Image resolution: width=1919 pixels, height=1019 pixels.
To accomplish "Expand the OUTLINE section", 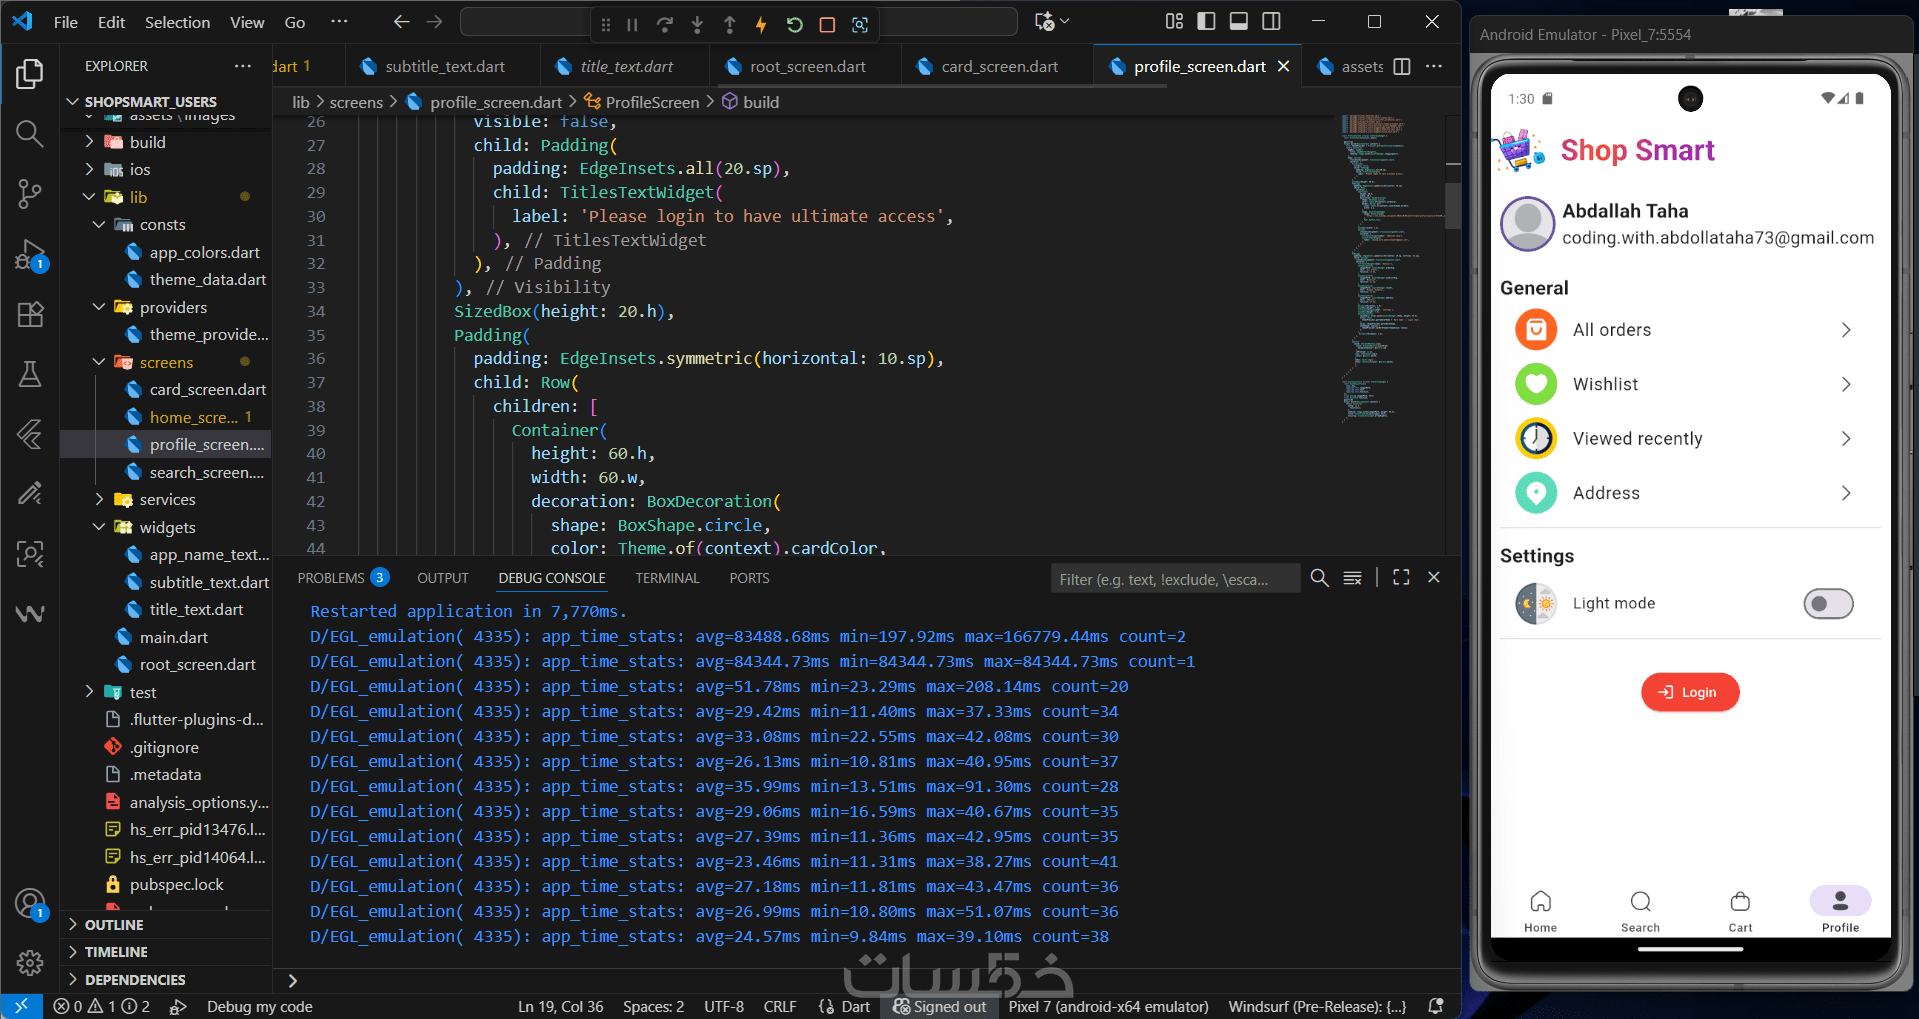I will 114,925.
